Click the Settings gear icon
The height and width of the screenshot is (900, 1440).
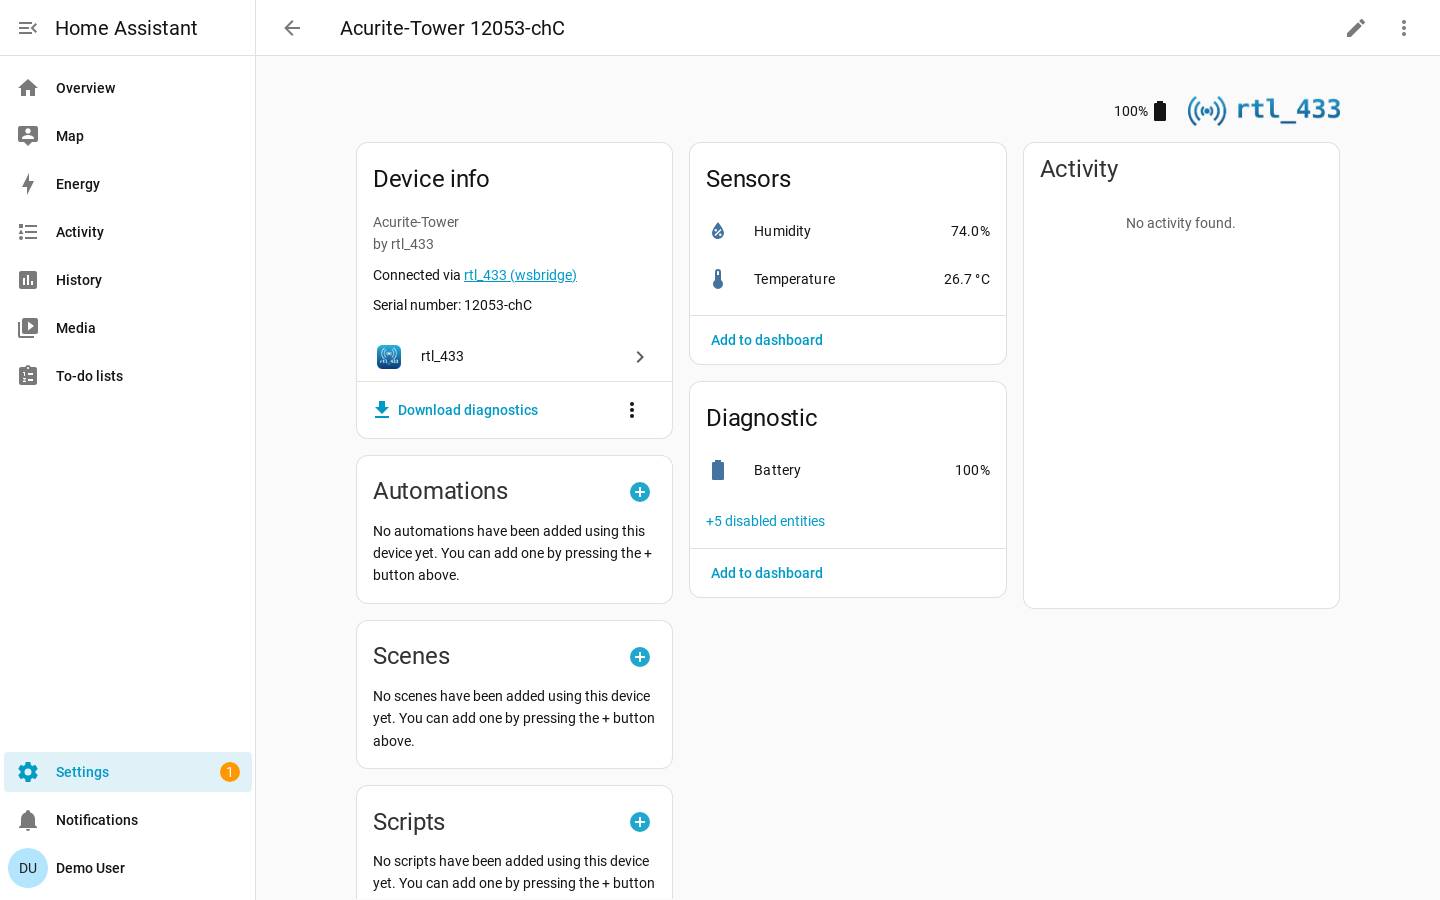(x=28, y=772)
